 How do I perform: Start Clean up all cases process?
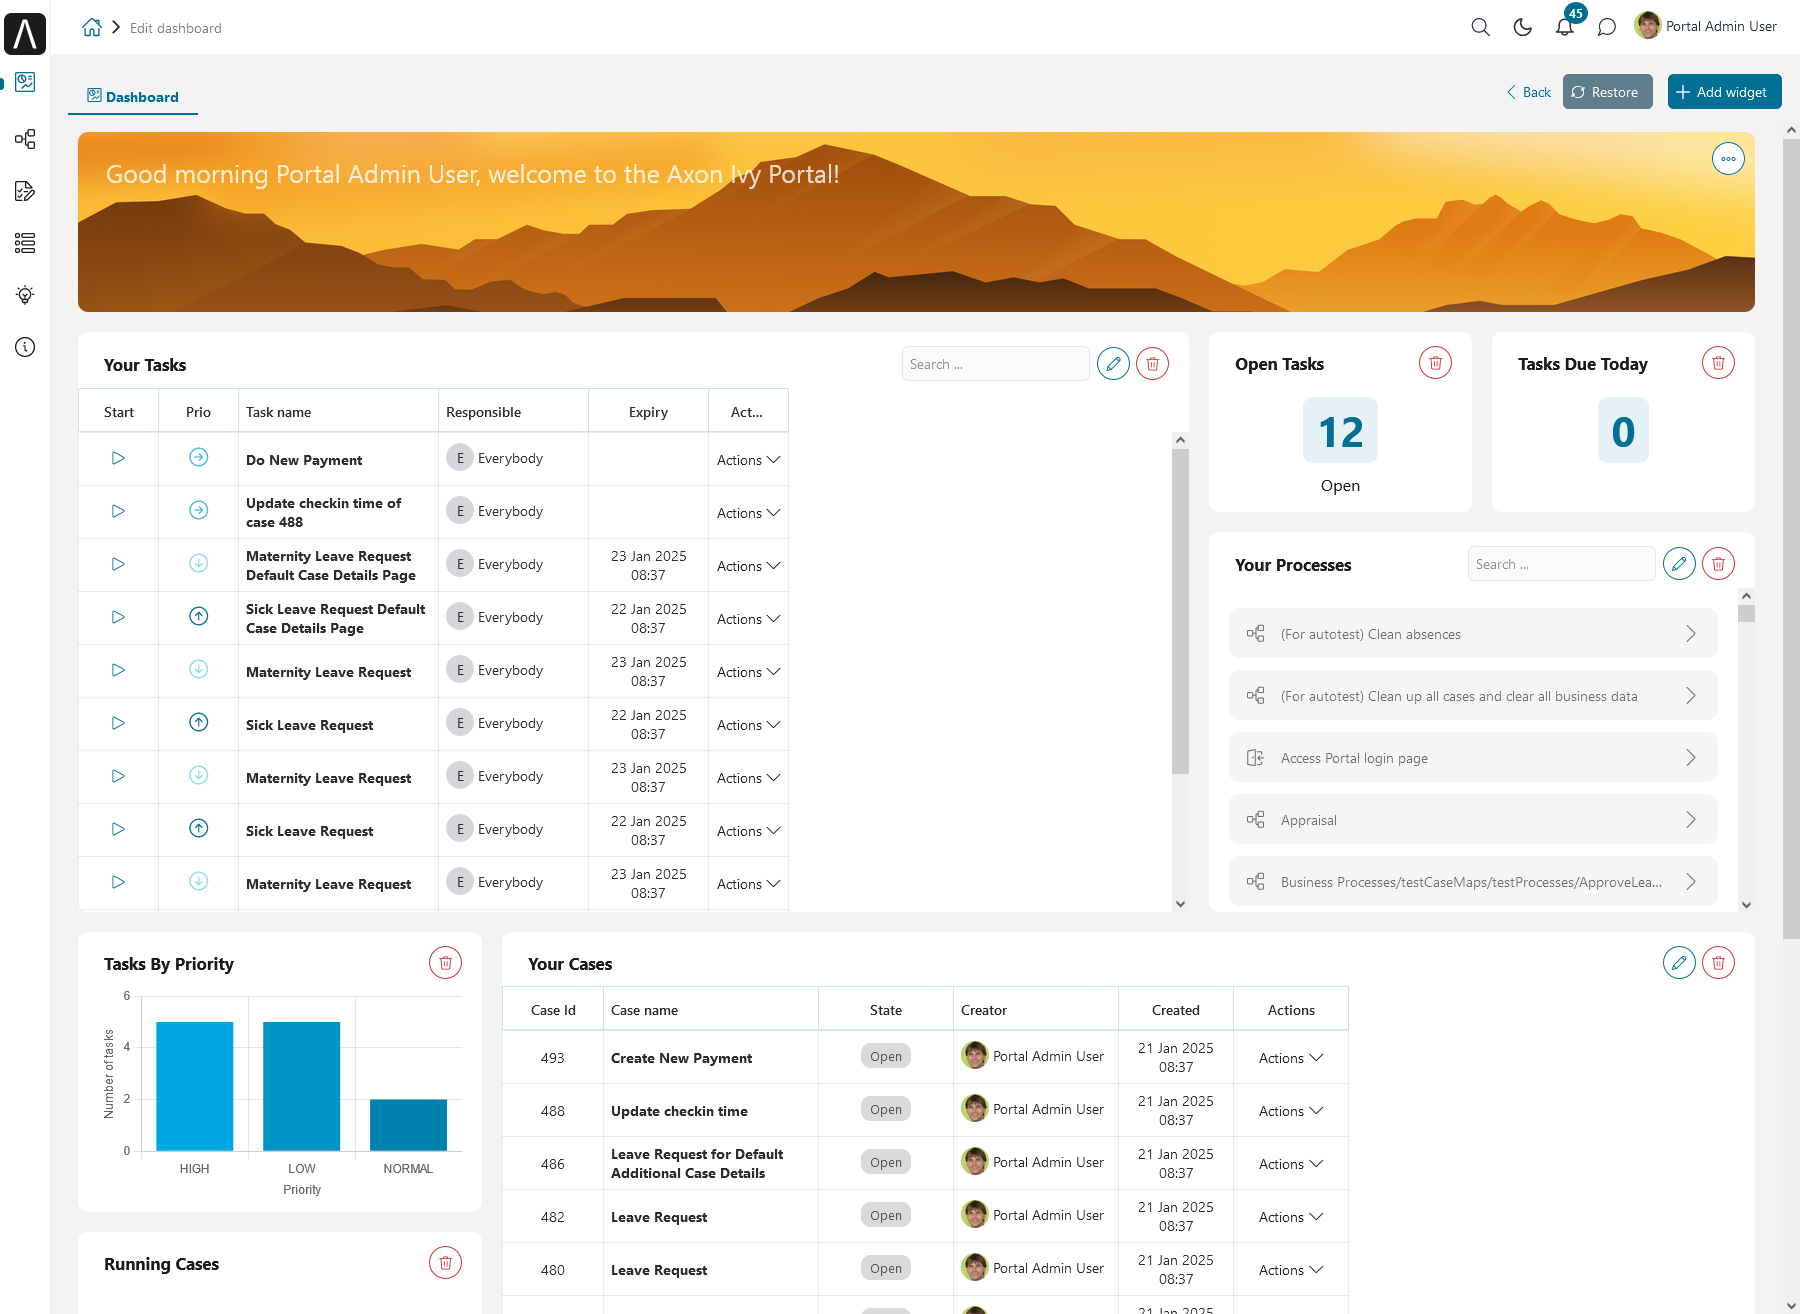point(1472,696)
